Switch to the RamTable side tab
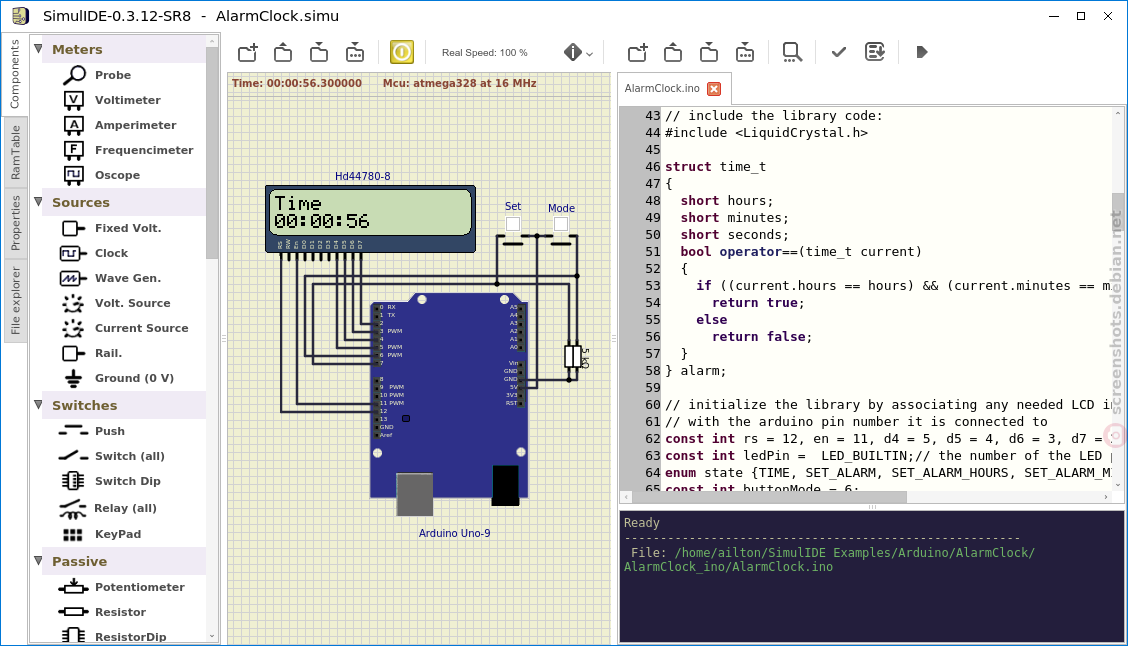Screen dimensions: 1128x646 click(15, 152)
